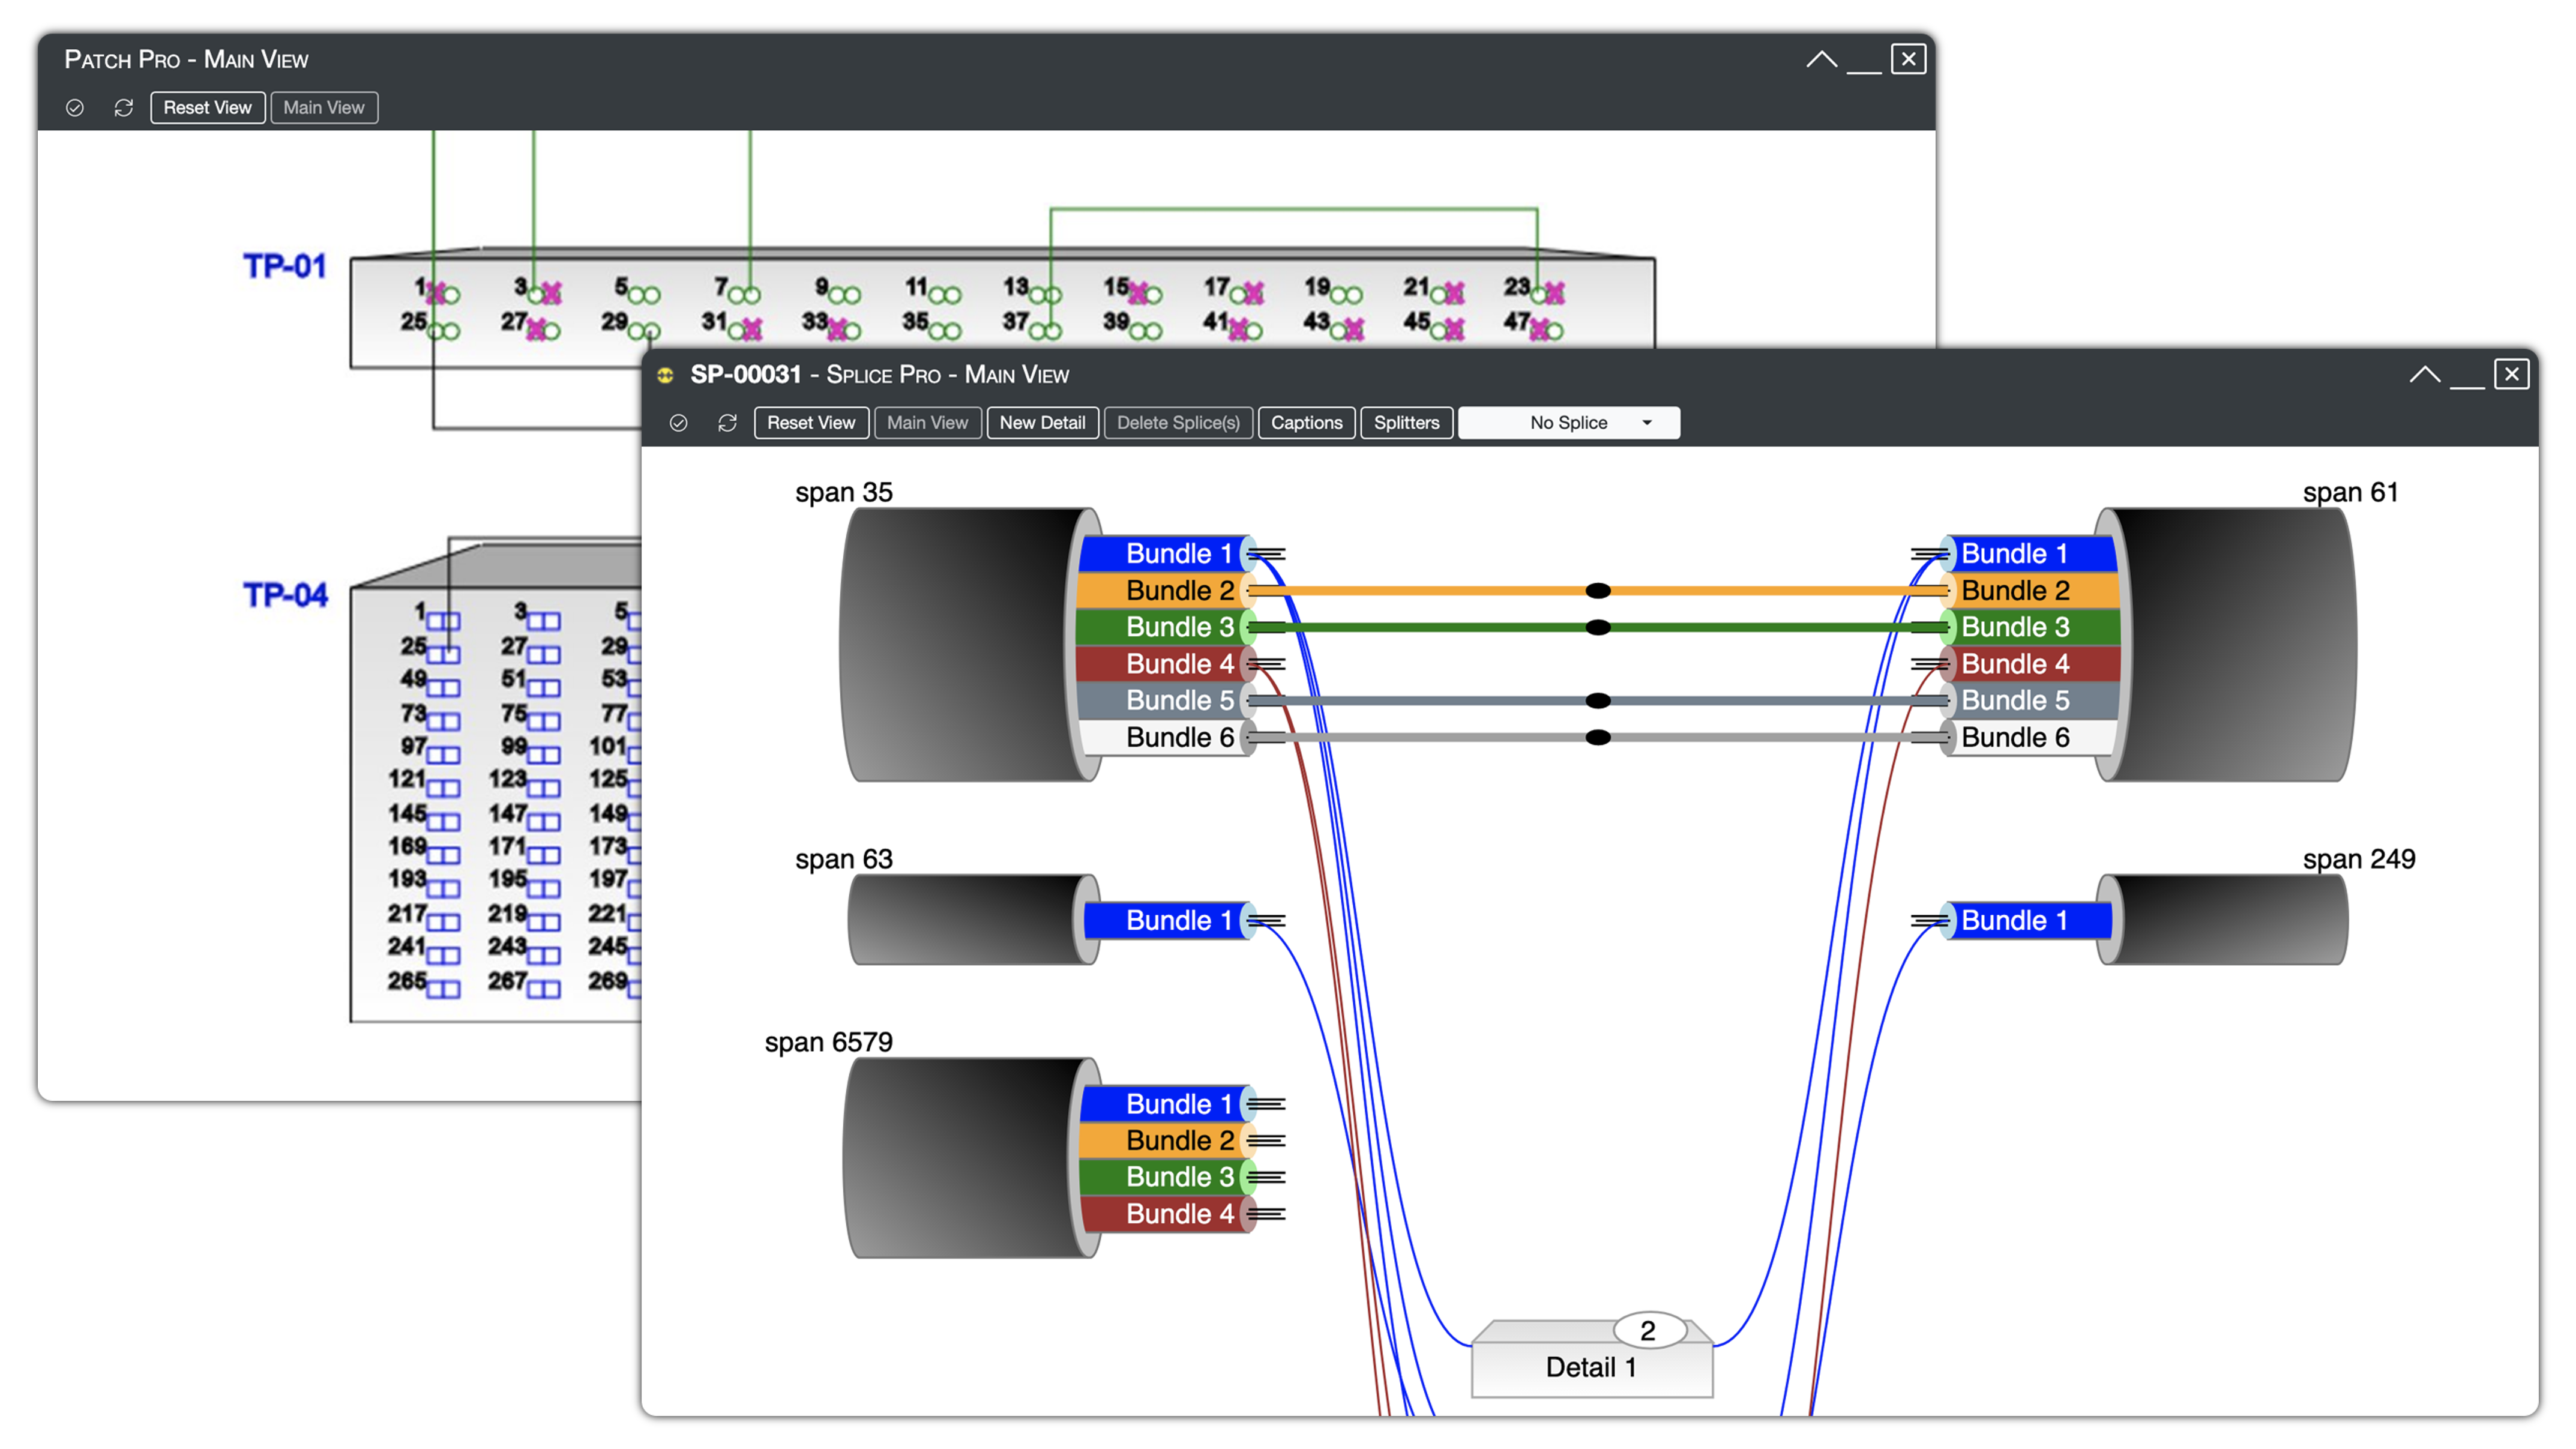Click the Delete Splice(s) button
This screenshot has width=2576, height=1449.
pyautogui.click(x=1178, y=423)
